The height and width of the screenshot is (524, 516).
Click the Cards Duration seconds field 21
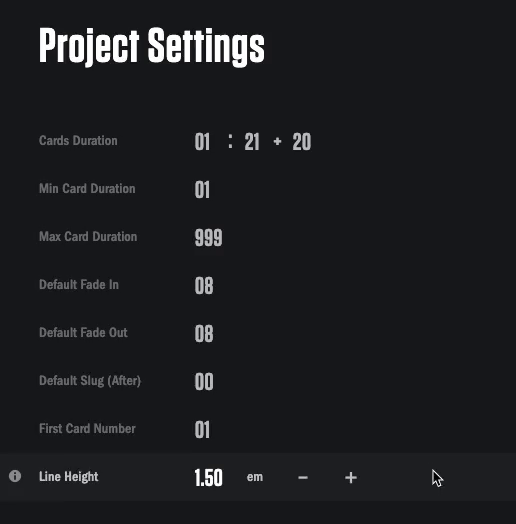(x=252, y=142)
